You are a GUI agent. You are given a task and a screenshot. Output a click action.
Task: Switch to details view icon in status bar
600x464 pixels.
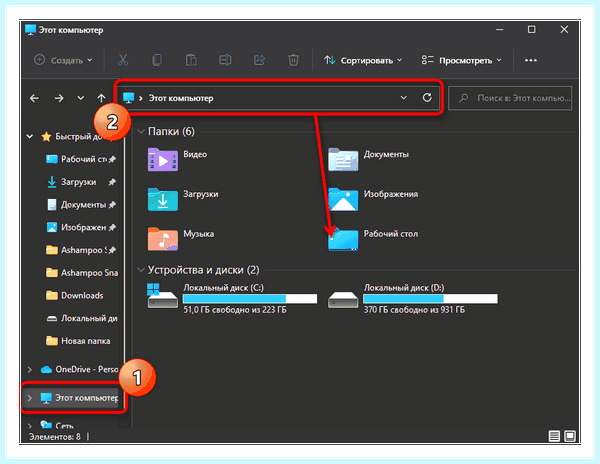click(554, 436)
